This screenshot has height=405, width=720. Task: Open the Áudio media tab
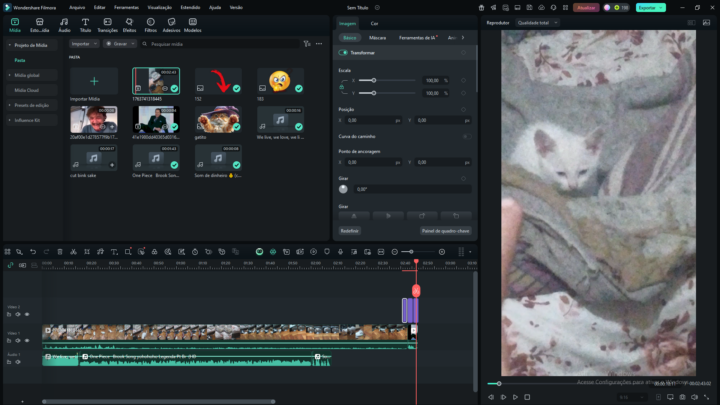point(64,26)
